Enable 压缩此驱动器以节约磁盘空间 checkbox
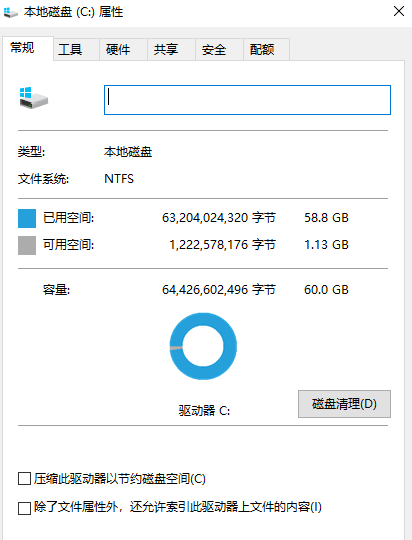This screenshot has height=540, width=412. [24, 479]
